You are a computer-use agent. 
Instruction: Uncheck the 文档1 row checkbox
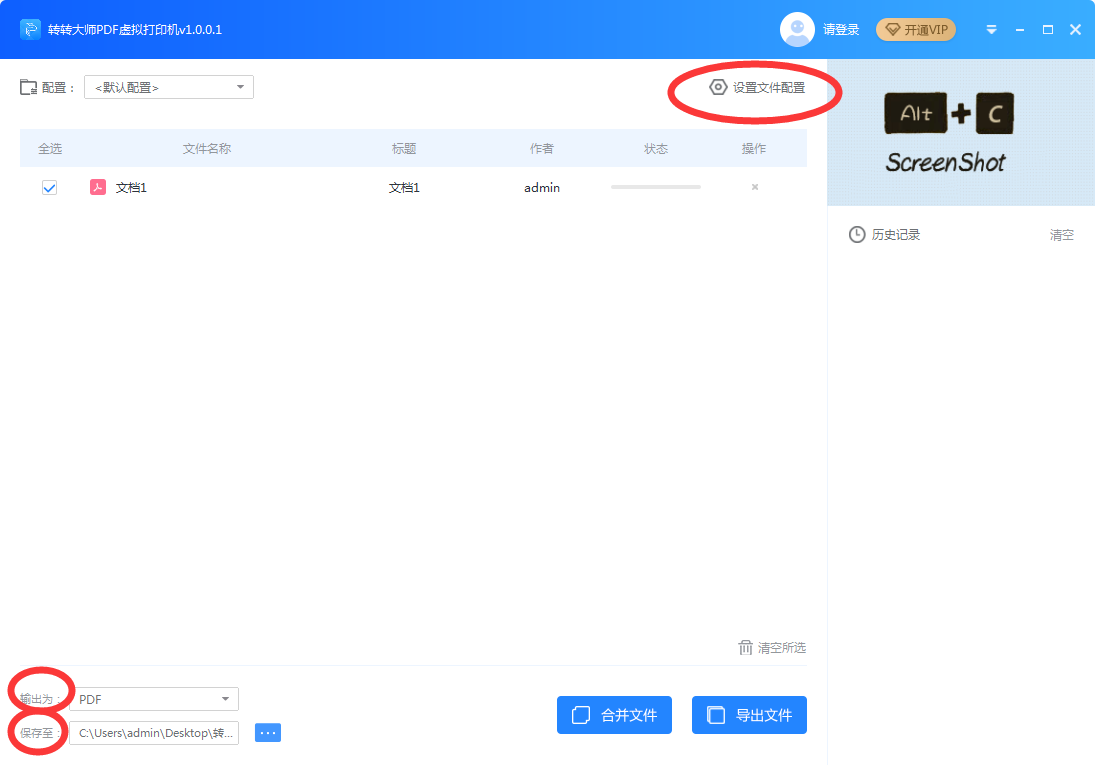point(49,187)
